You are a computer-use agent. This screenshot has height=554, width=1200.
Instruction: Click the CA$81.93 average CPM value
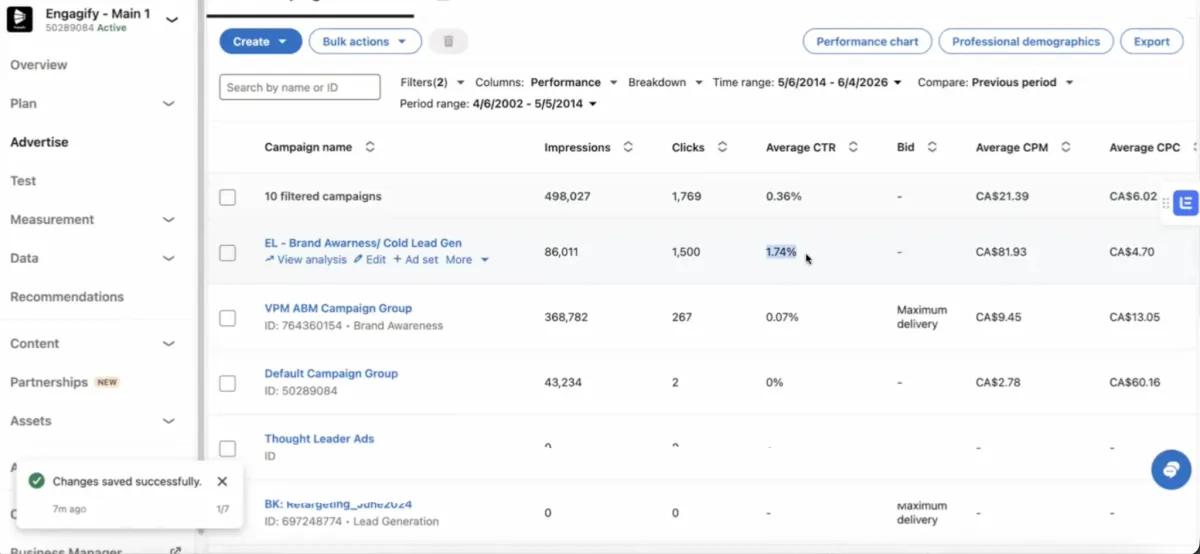pos(1002,252)
